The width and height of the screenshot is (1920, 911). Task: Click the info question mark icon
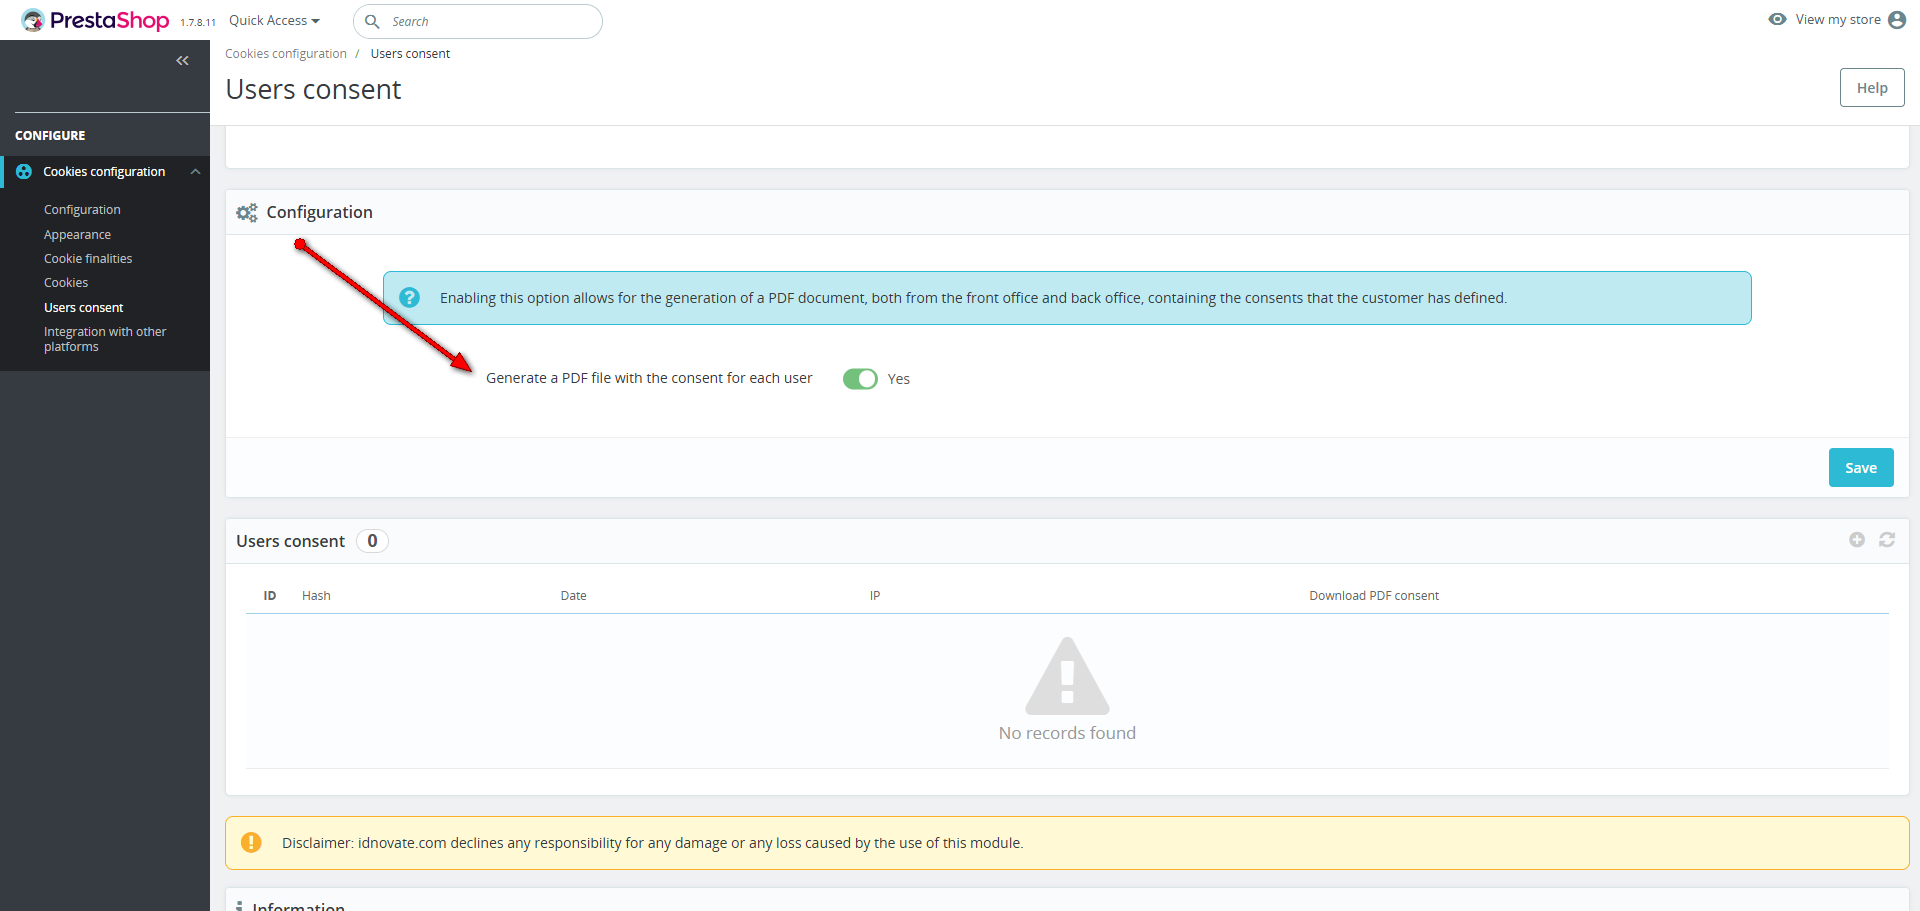coord(409,298)
